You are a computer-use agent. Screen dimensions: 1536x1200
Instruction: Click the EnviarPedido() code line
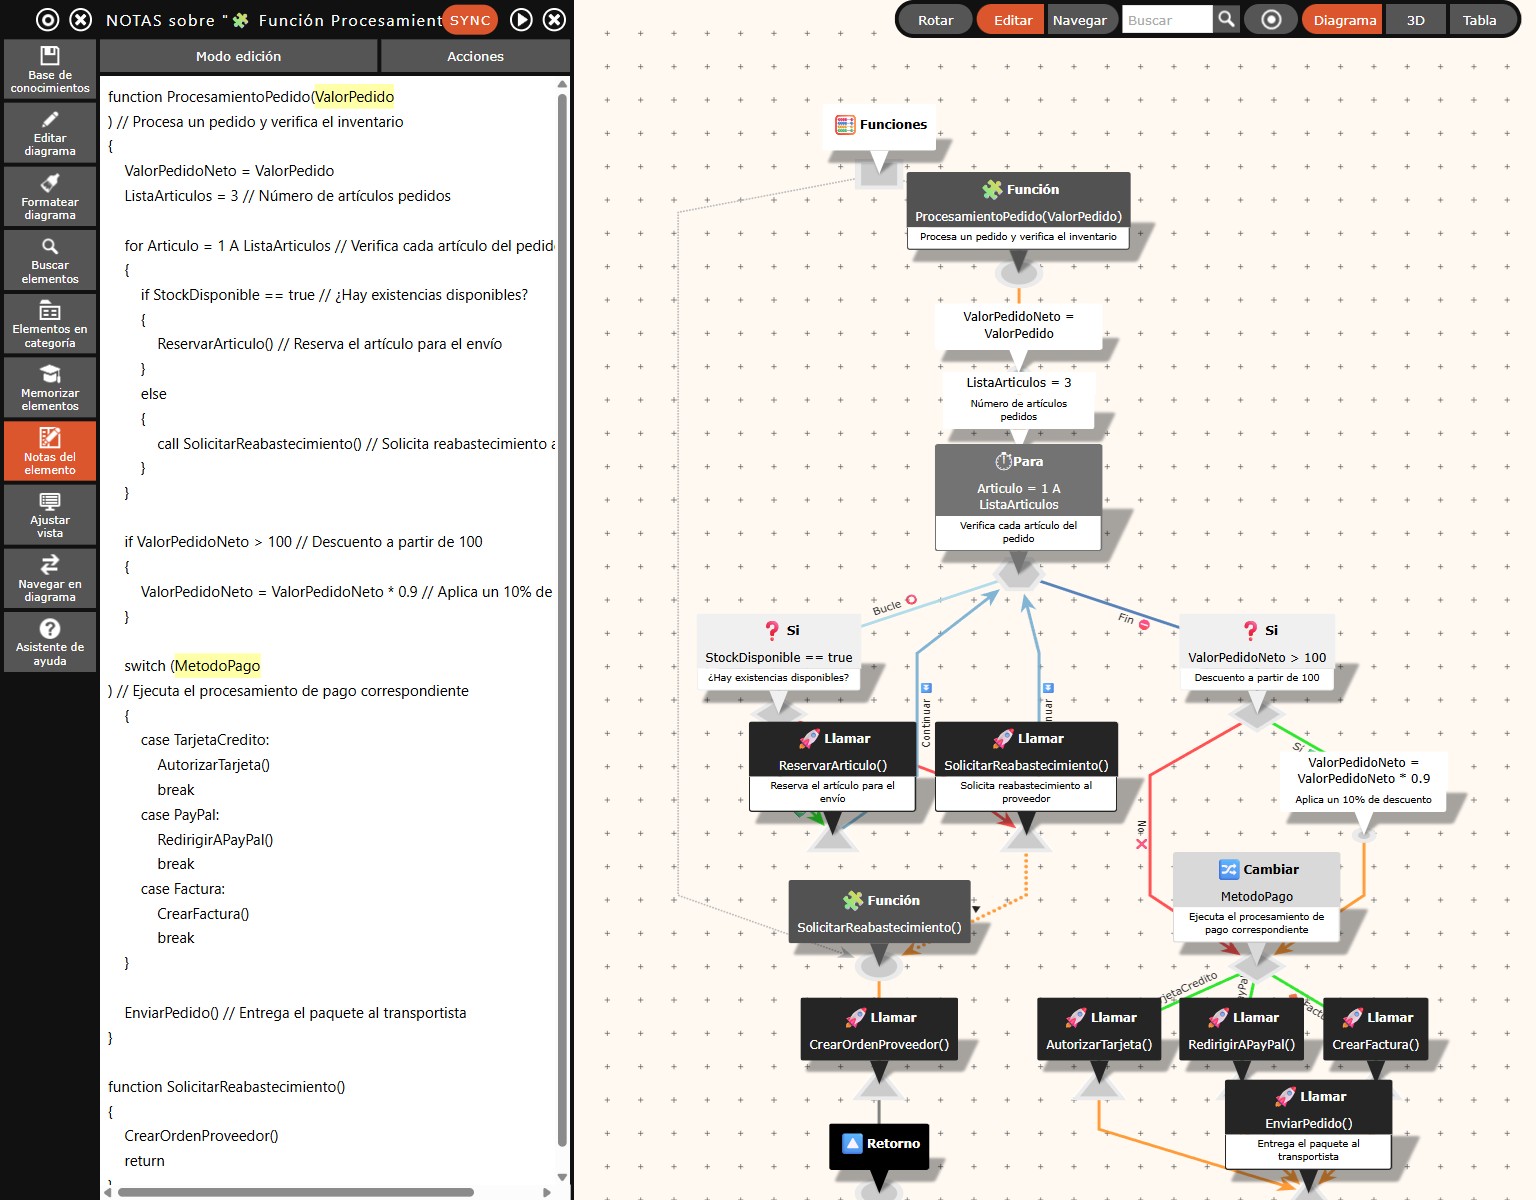(x=295, y=1013)
